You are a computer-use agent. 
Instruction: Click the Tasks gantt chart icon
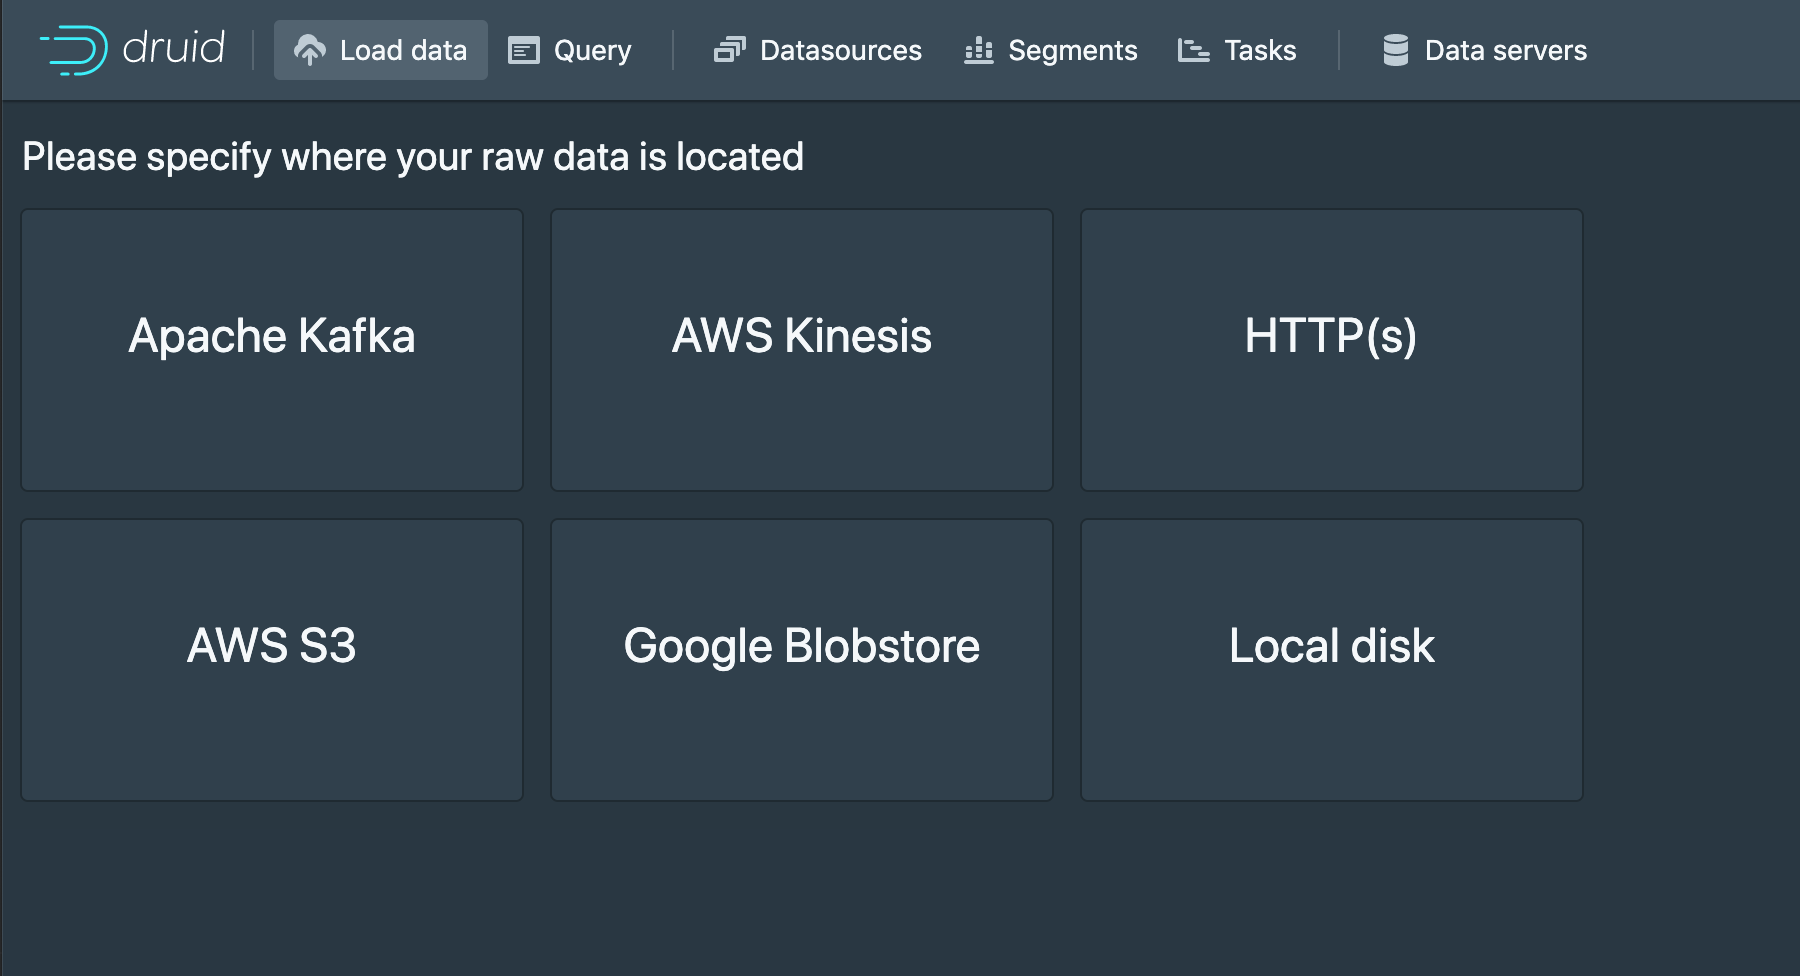pyautogui.click(x=1194, y=50)
